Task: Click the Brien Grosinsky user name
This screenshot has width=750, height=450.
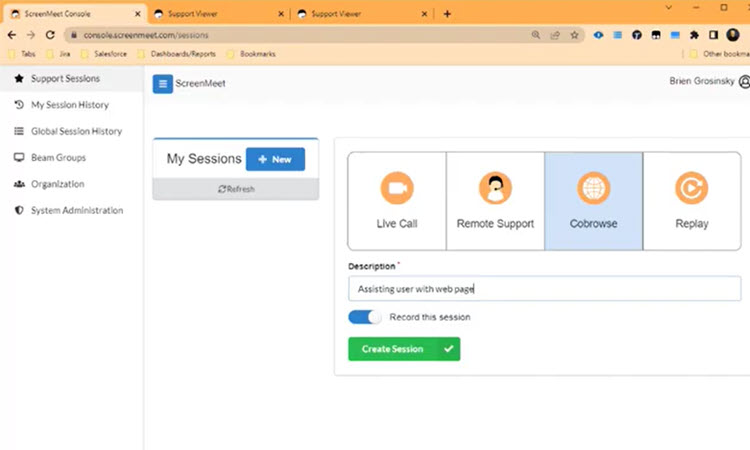Action: (702, 81)
